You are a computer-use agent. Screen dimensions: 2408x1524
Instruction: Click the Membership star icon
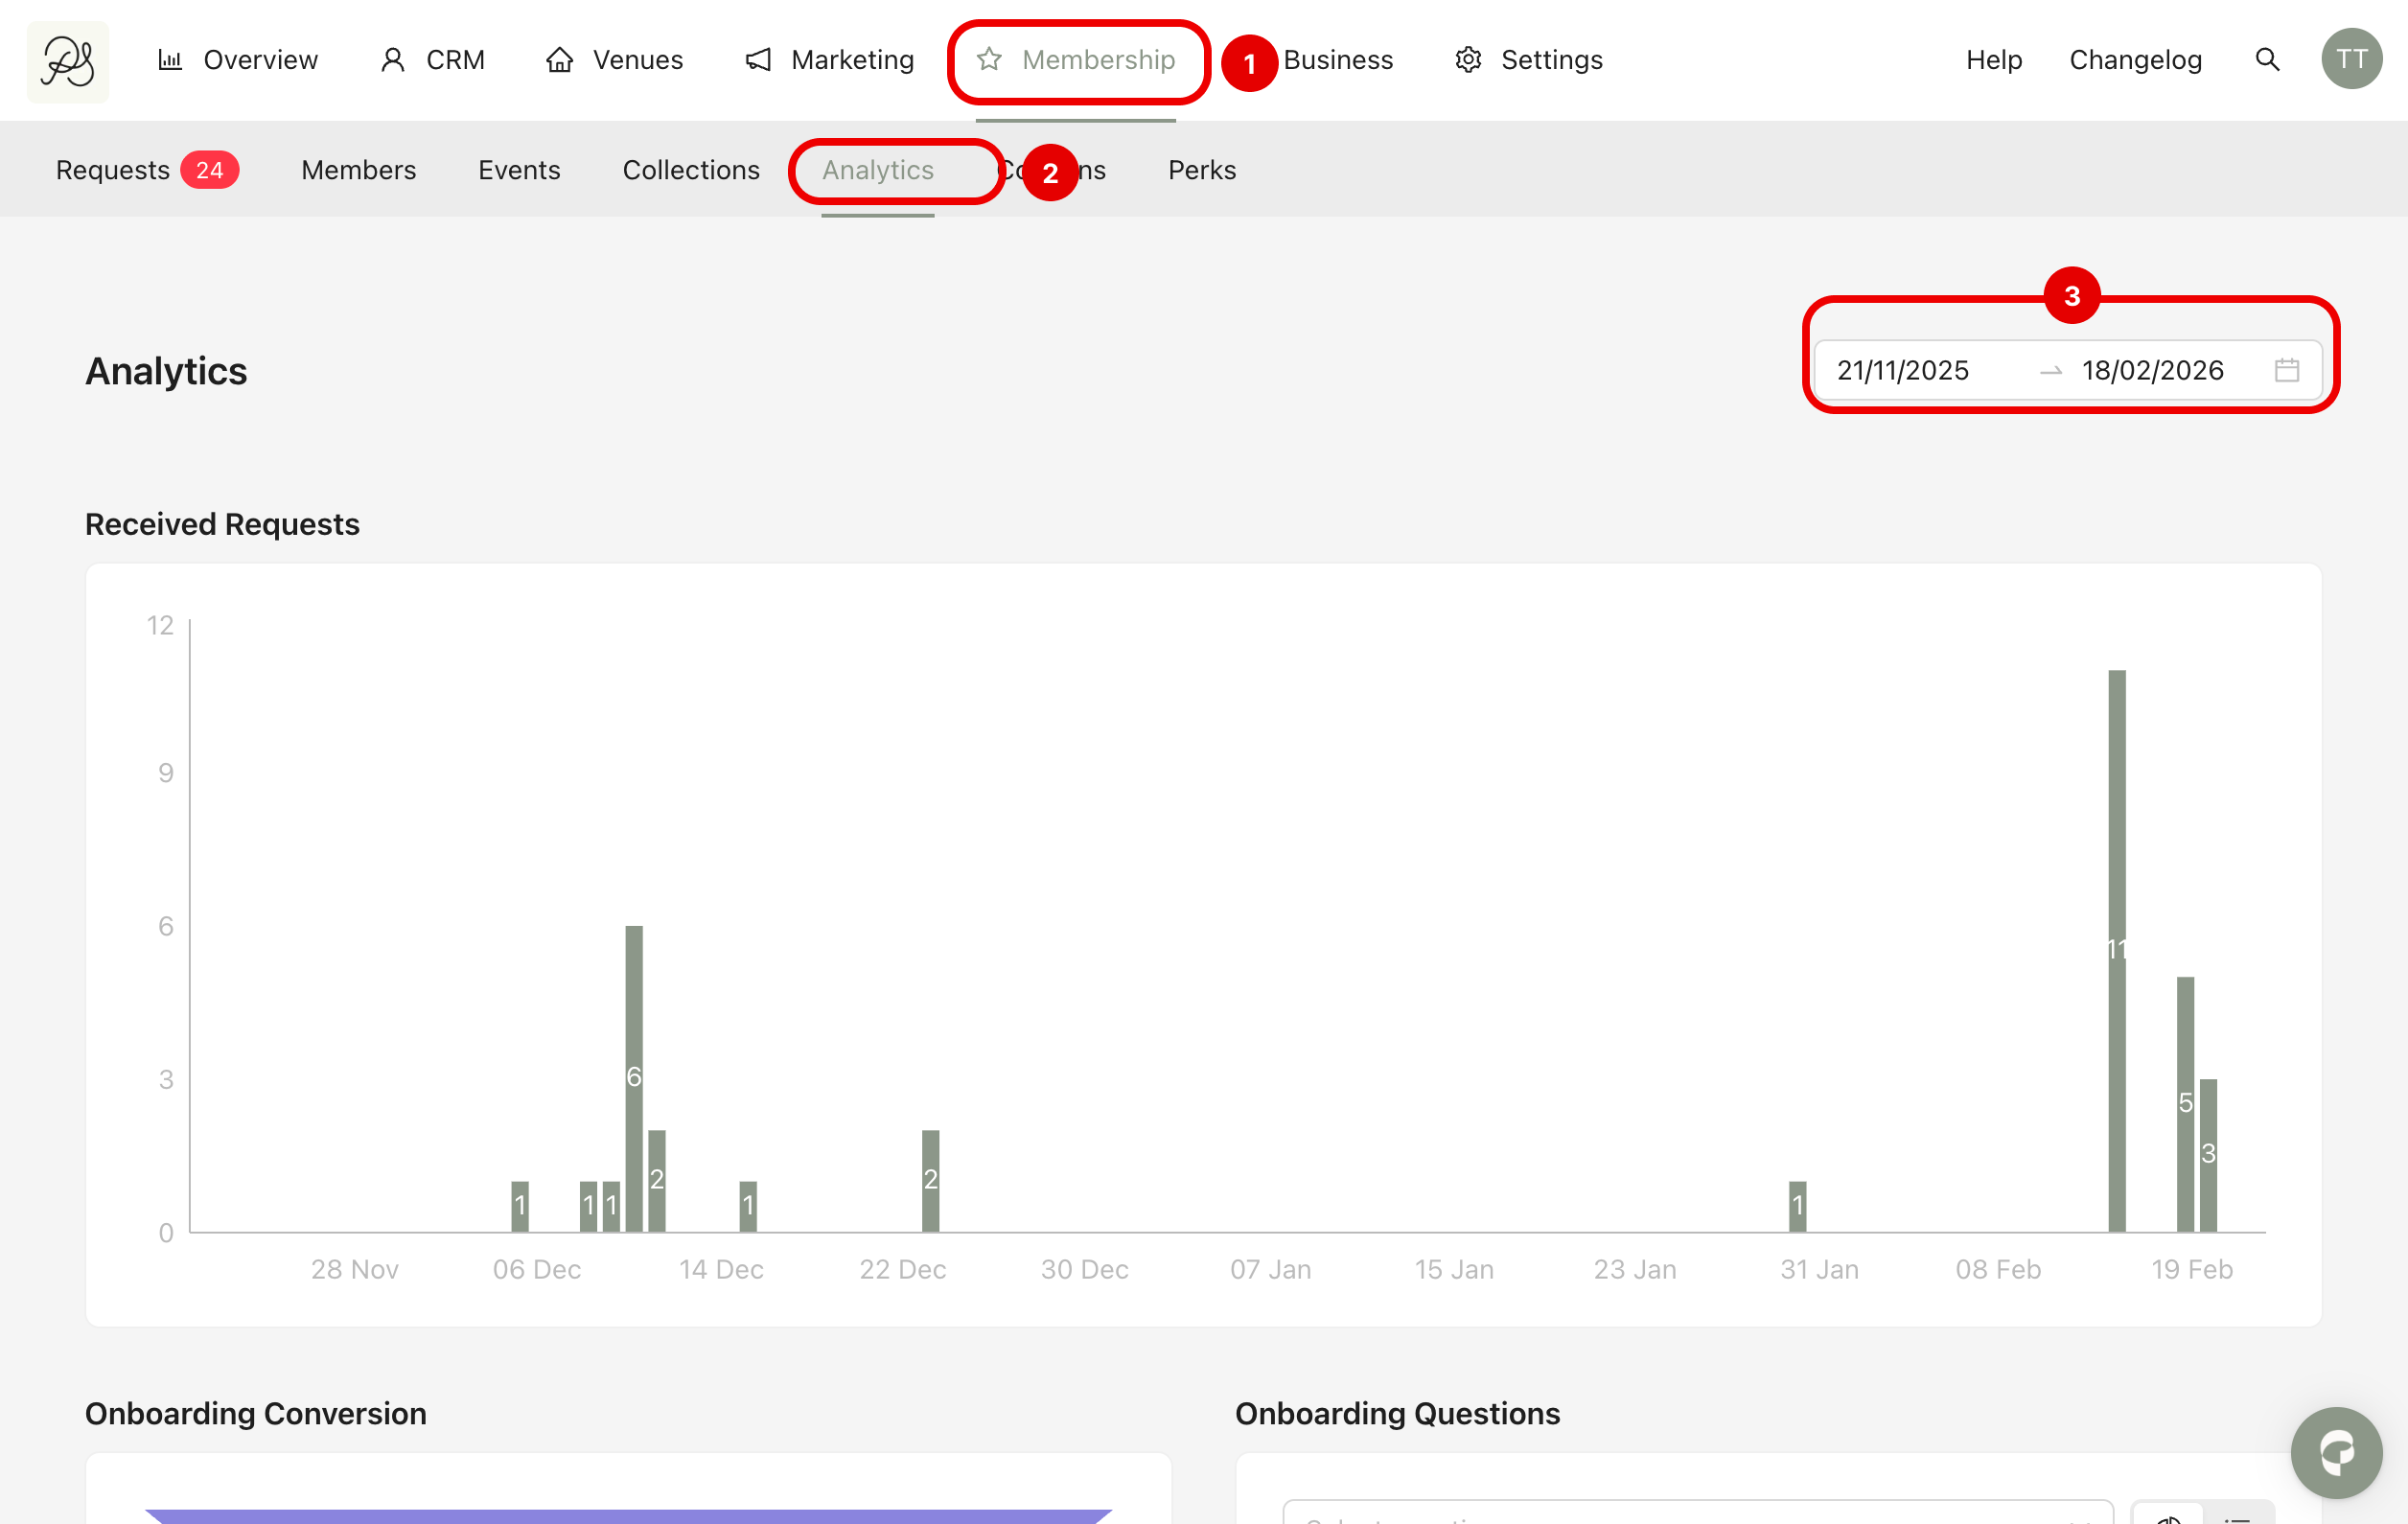(x=989, y=60)
